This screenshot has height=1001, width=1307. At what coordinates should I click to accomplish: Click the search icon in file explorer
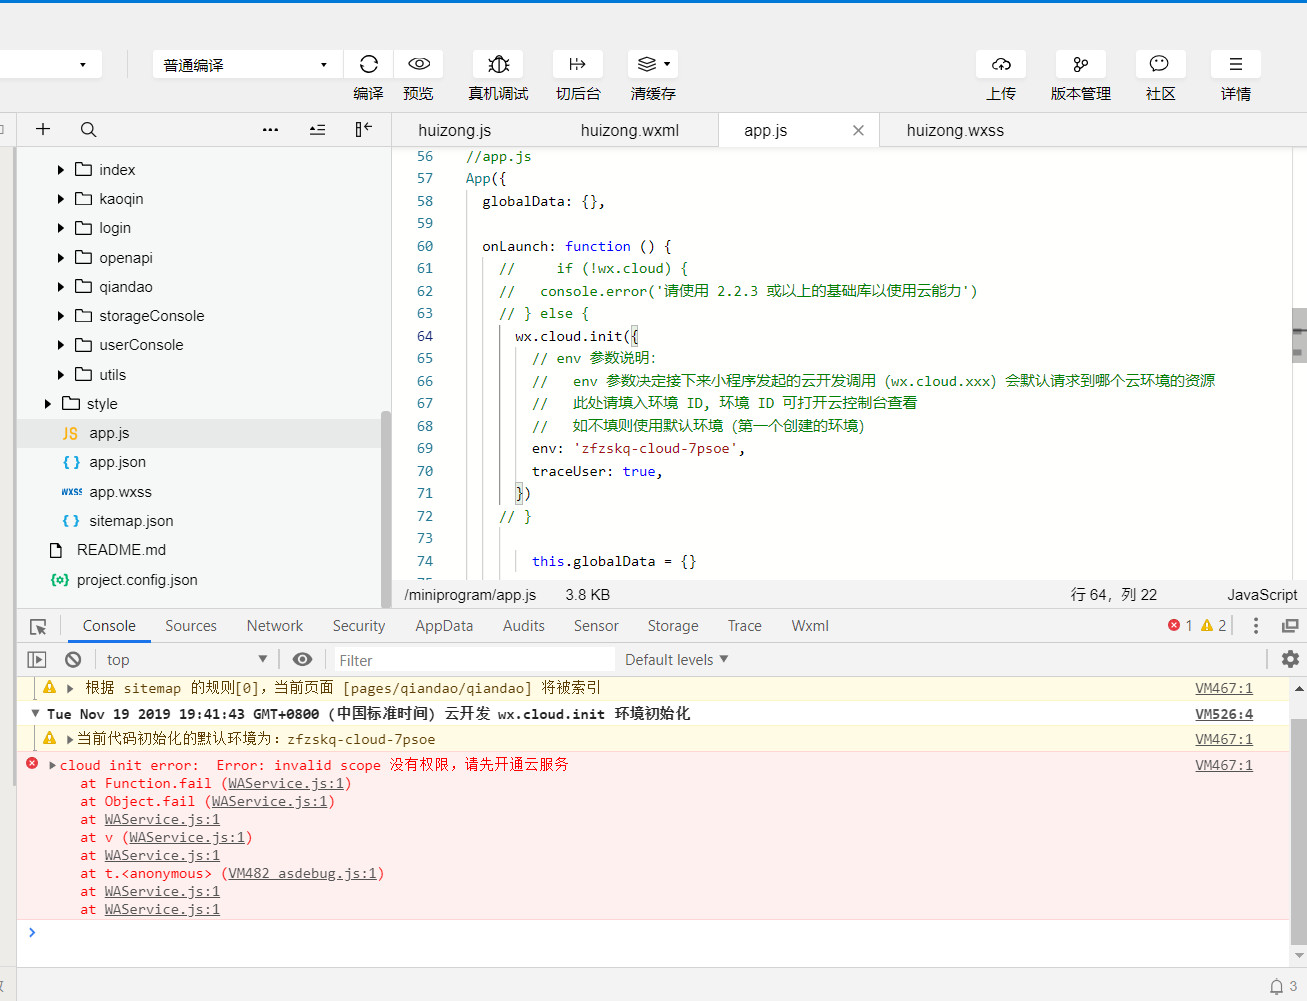click(x=88, y=129)
